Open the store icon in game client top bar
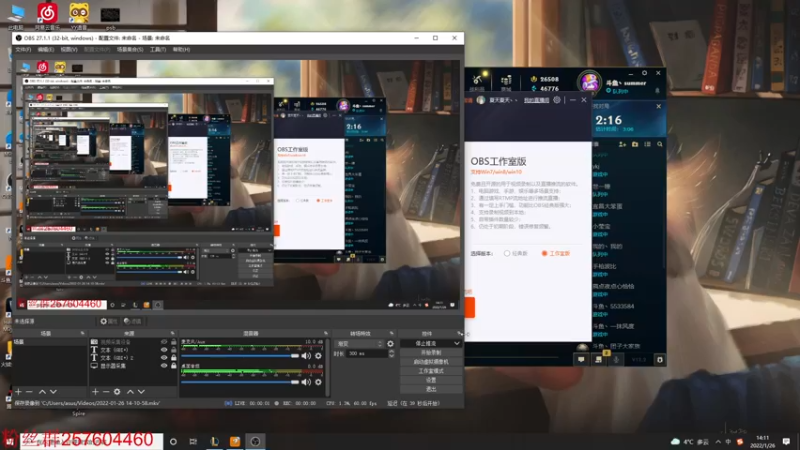The image size is (800, 450). (506, 82)
